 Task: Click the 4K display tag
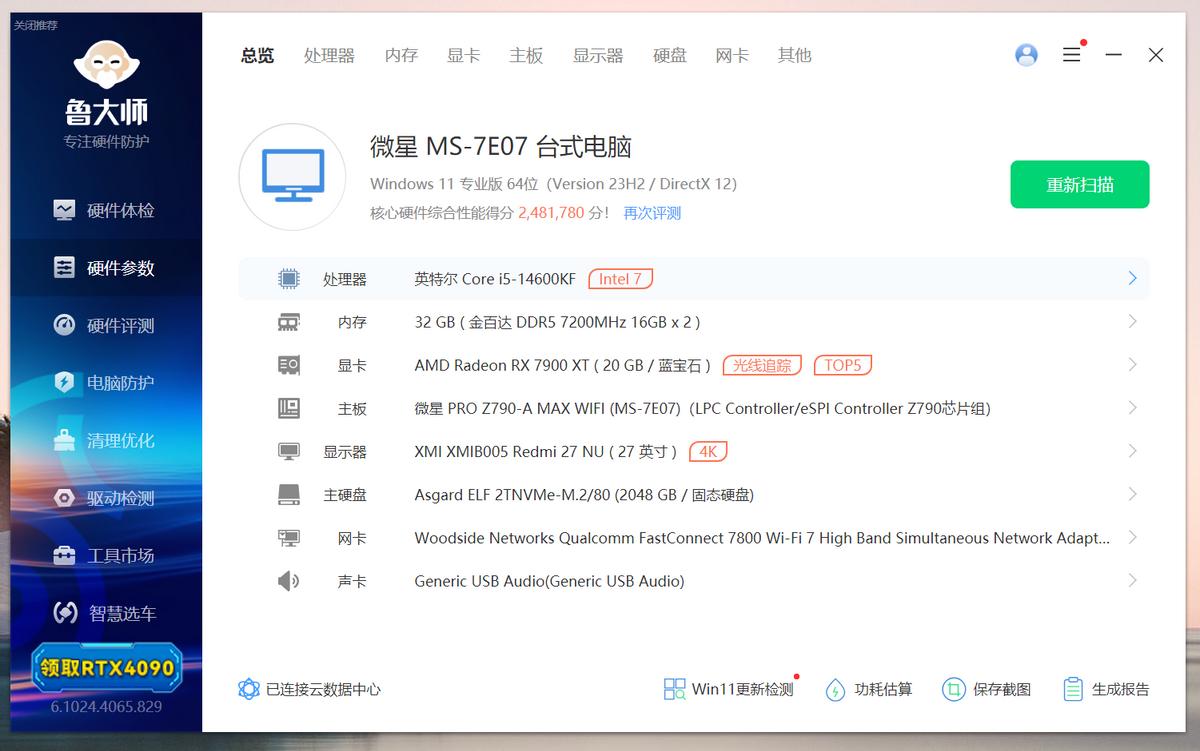[708, 451]
